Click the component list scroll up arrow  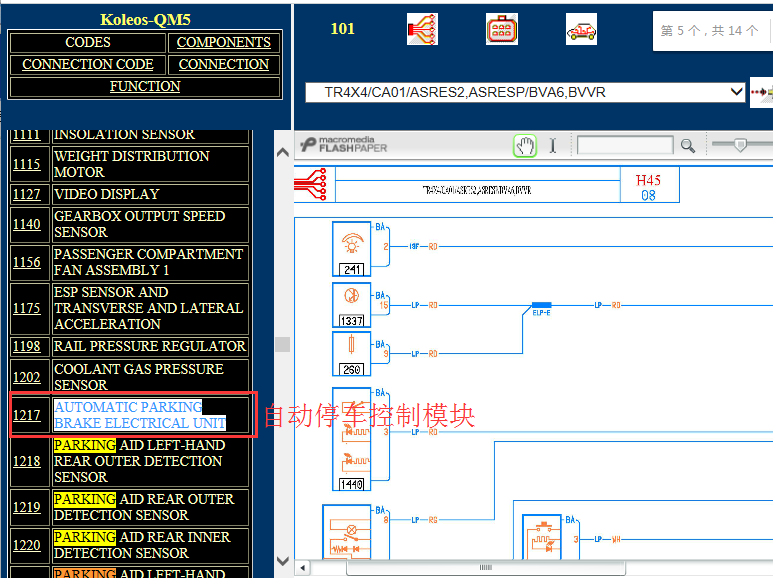pos(282,152)
